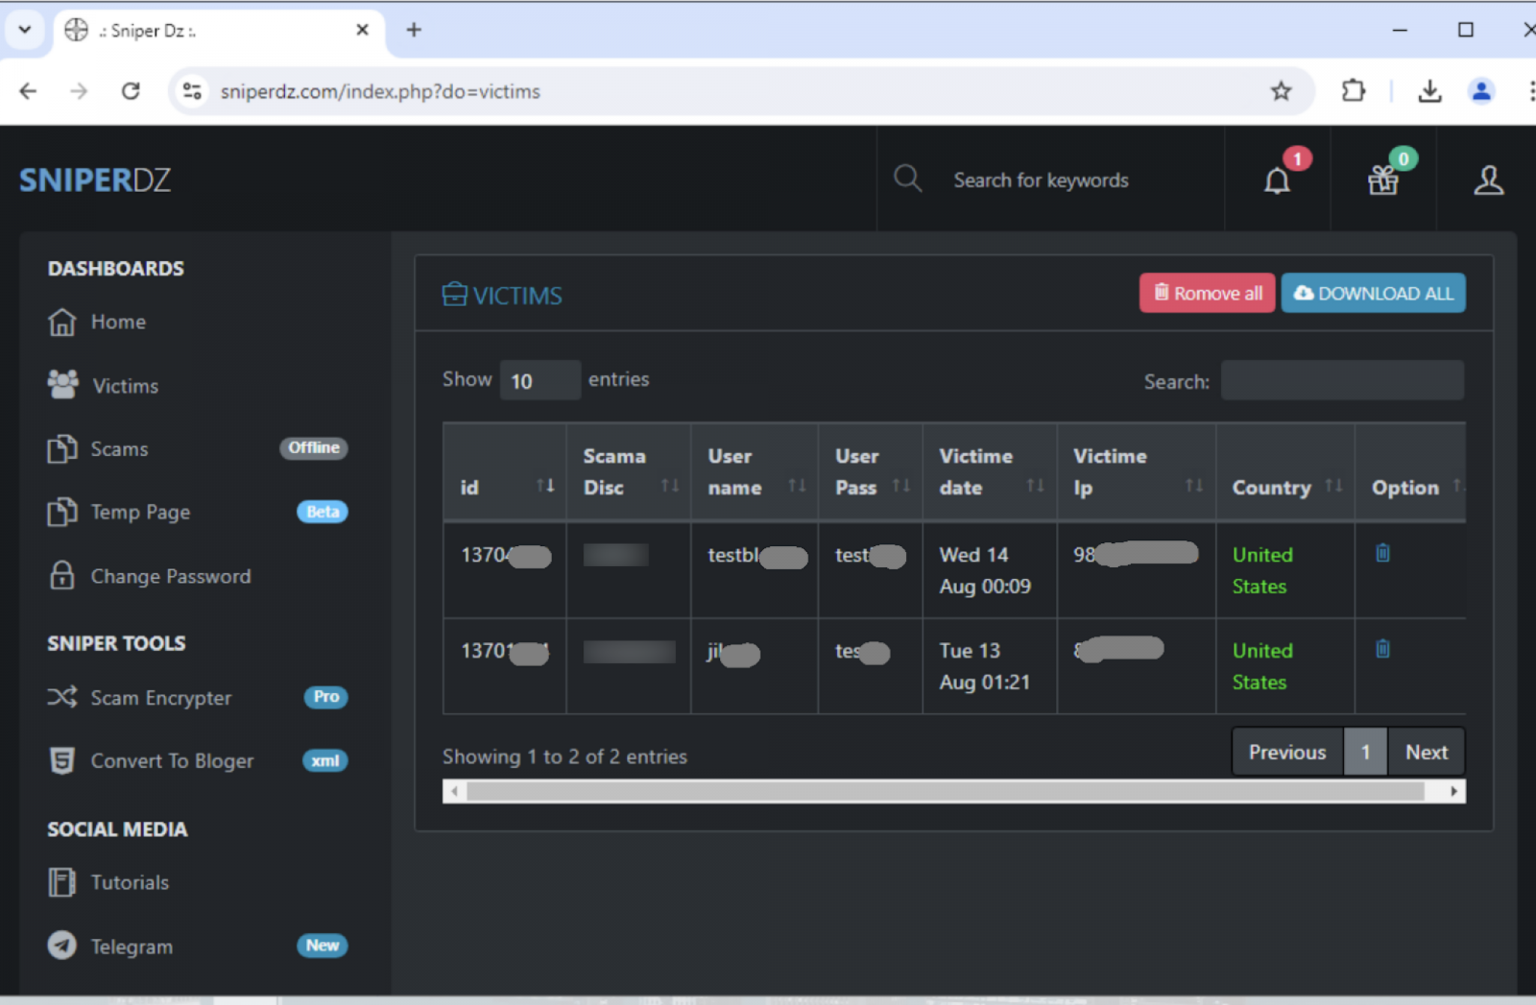Click the gift box icon in header
Screen dimensions: 1536x1005
1383,180
